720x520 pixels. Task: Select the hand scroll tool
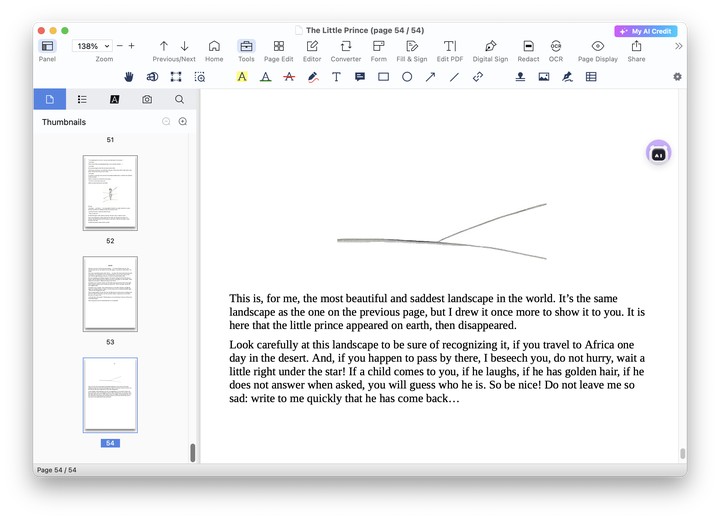pos(129,77)
